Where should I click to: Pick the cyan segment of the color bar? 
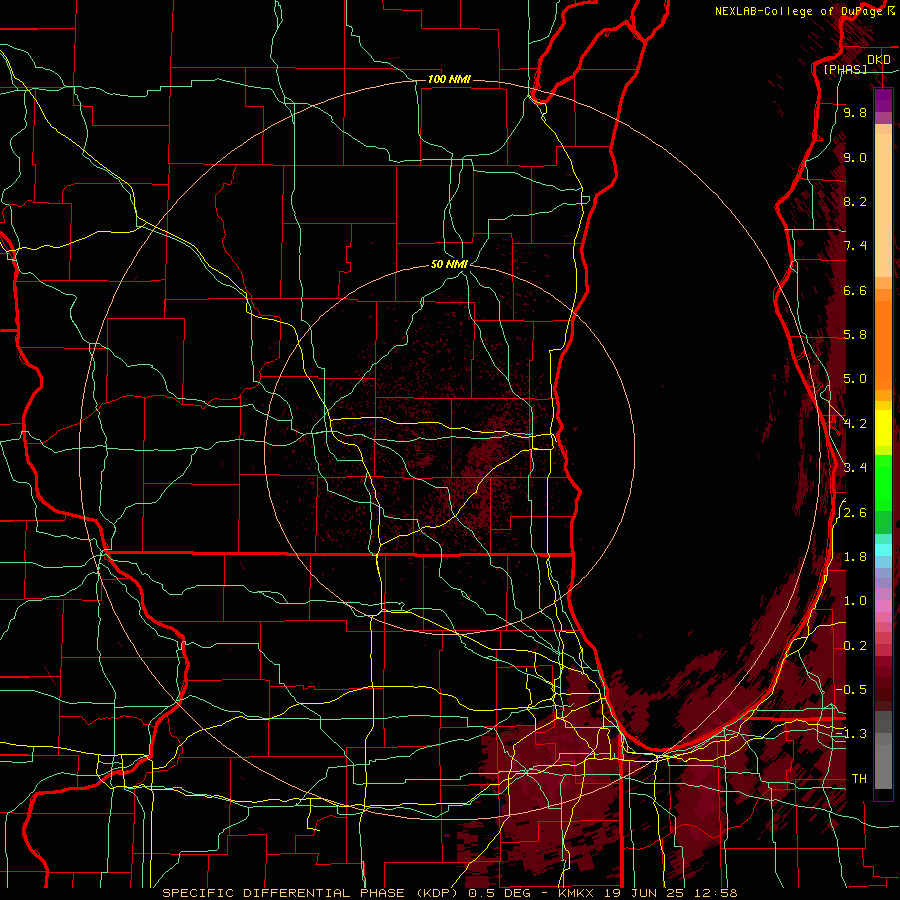point(883,549)
